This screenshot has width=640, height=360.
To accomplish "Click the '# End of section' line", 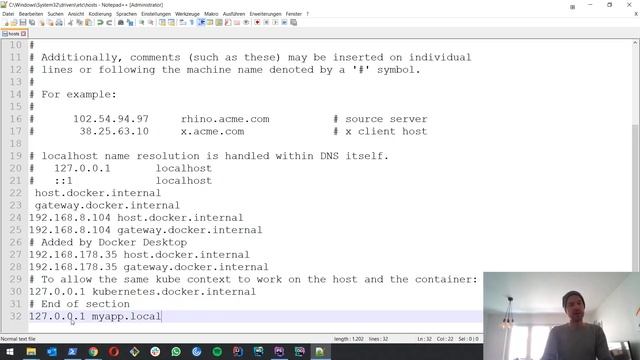I will click(x=79, y=304).
